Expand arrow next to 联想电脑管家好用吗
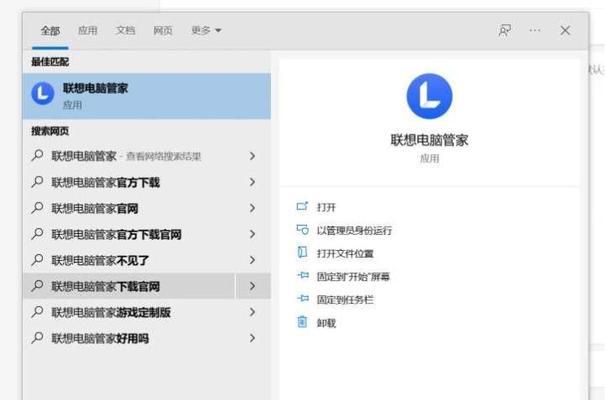The height and width of the screenshot is (400, 605). point(252,338)
